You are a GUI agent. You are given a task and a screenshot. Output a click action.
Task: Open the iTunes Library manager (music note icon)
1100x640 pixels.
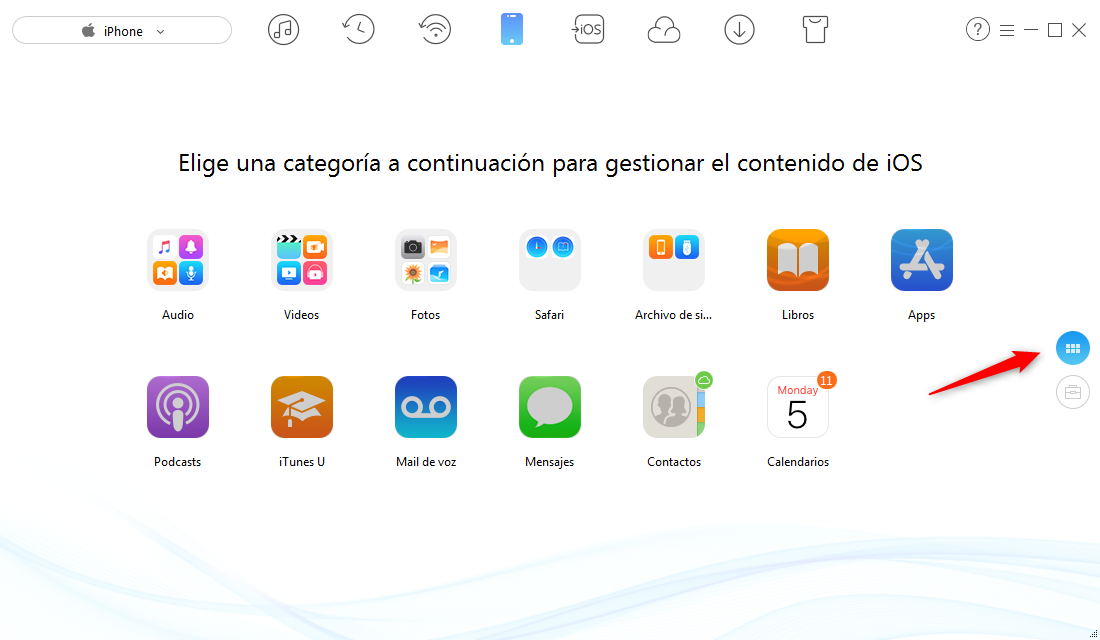[283, 29]
